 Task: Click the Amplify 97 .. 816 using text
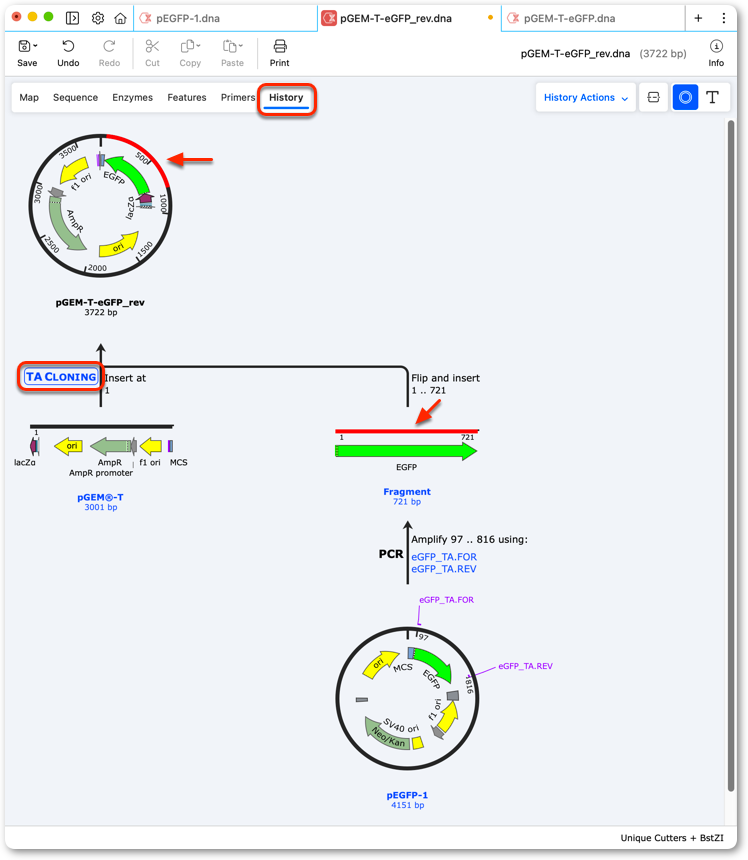point(469,540)
